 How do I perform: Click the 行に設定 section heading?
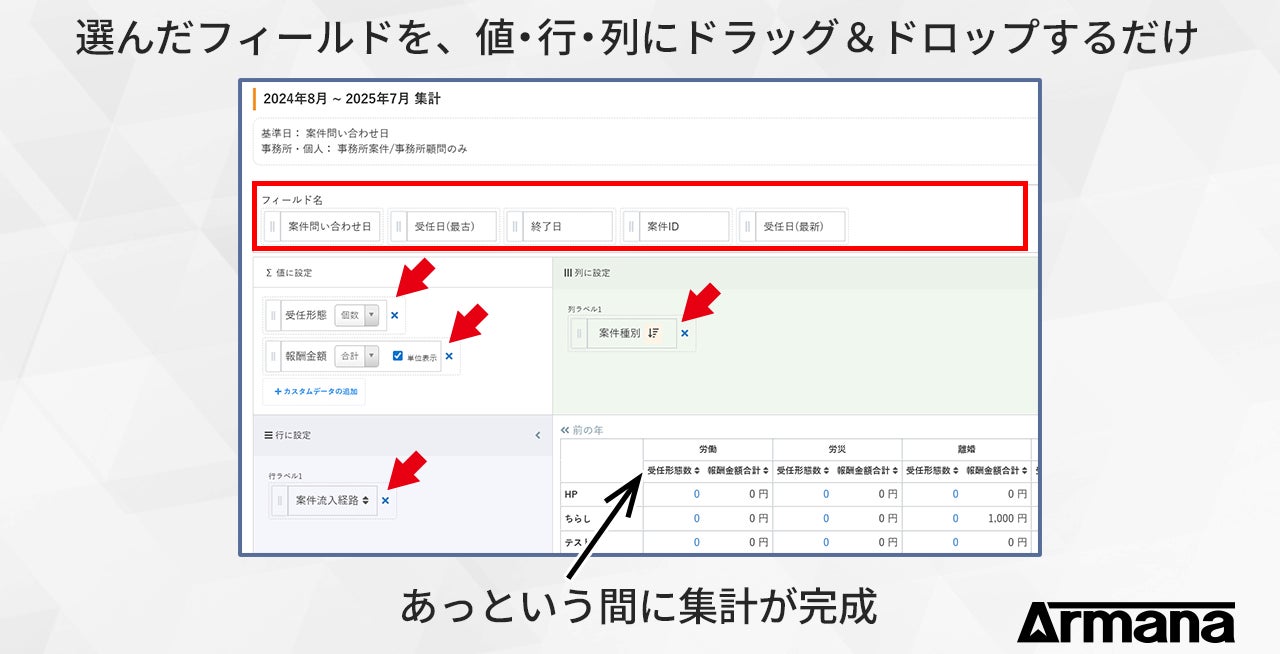coord(288,436)
